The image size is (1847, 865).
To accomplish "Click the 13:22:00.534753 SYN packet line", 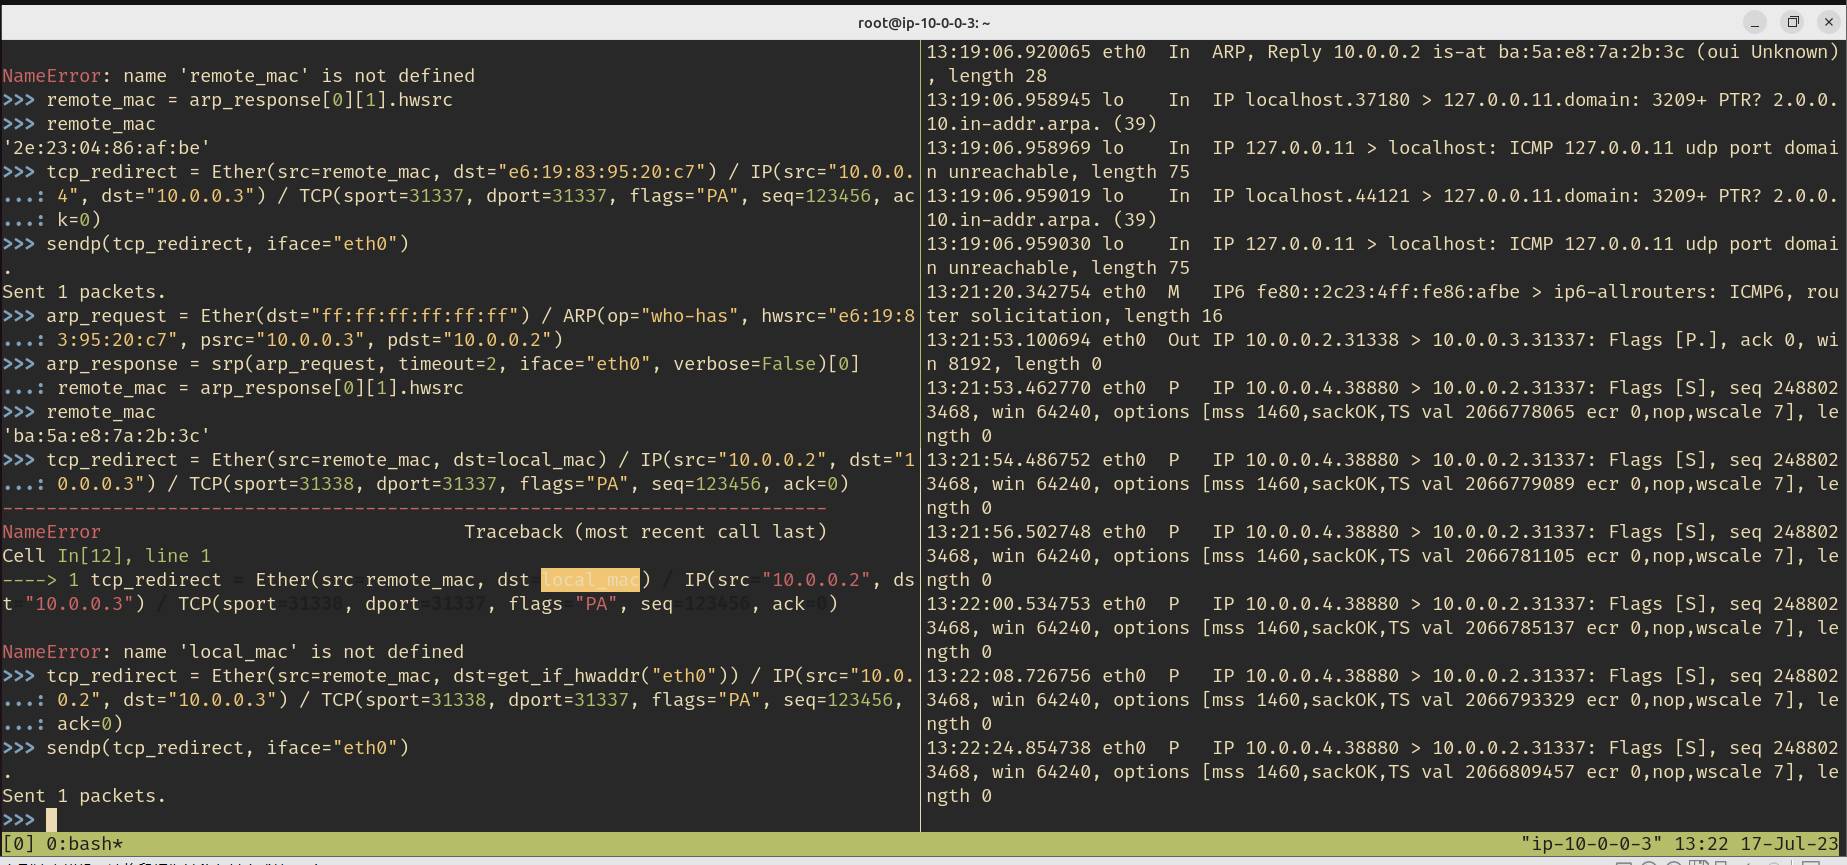I will pyautogui.click(x=1381, y=628).
